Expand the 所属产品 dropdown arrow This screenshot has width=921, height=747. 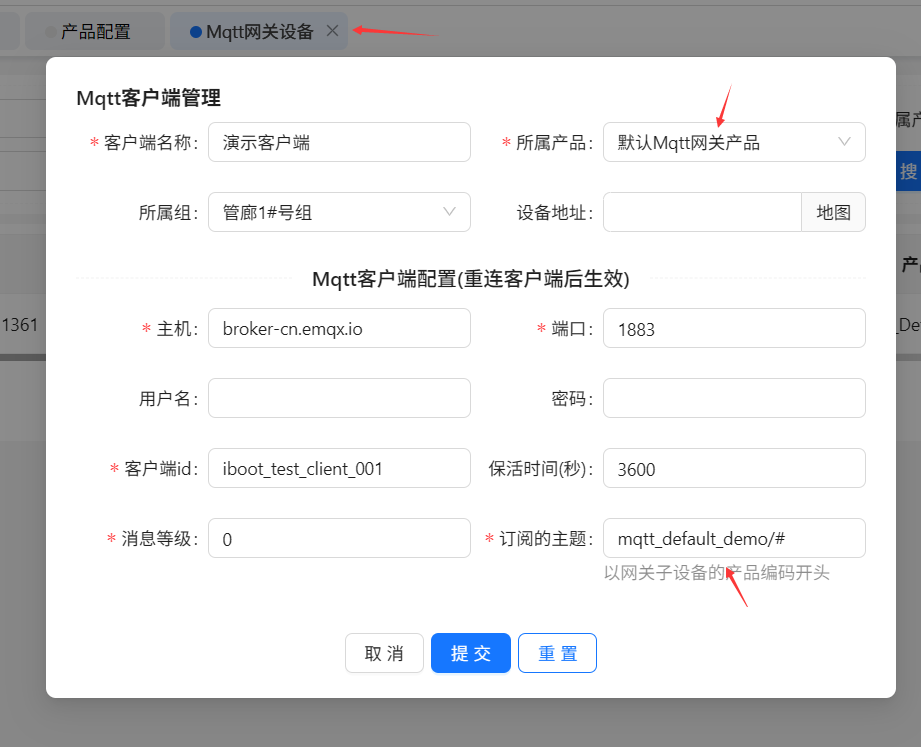coord(844,142)
